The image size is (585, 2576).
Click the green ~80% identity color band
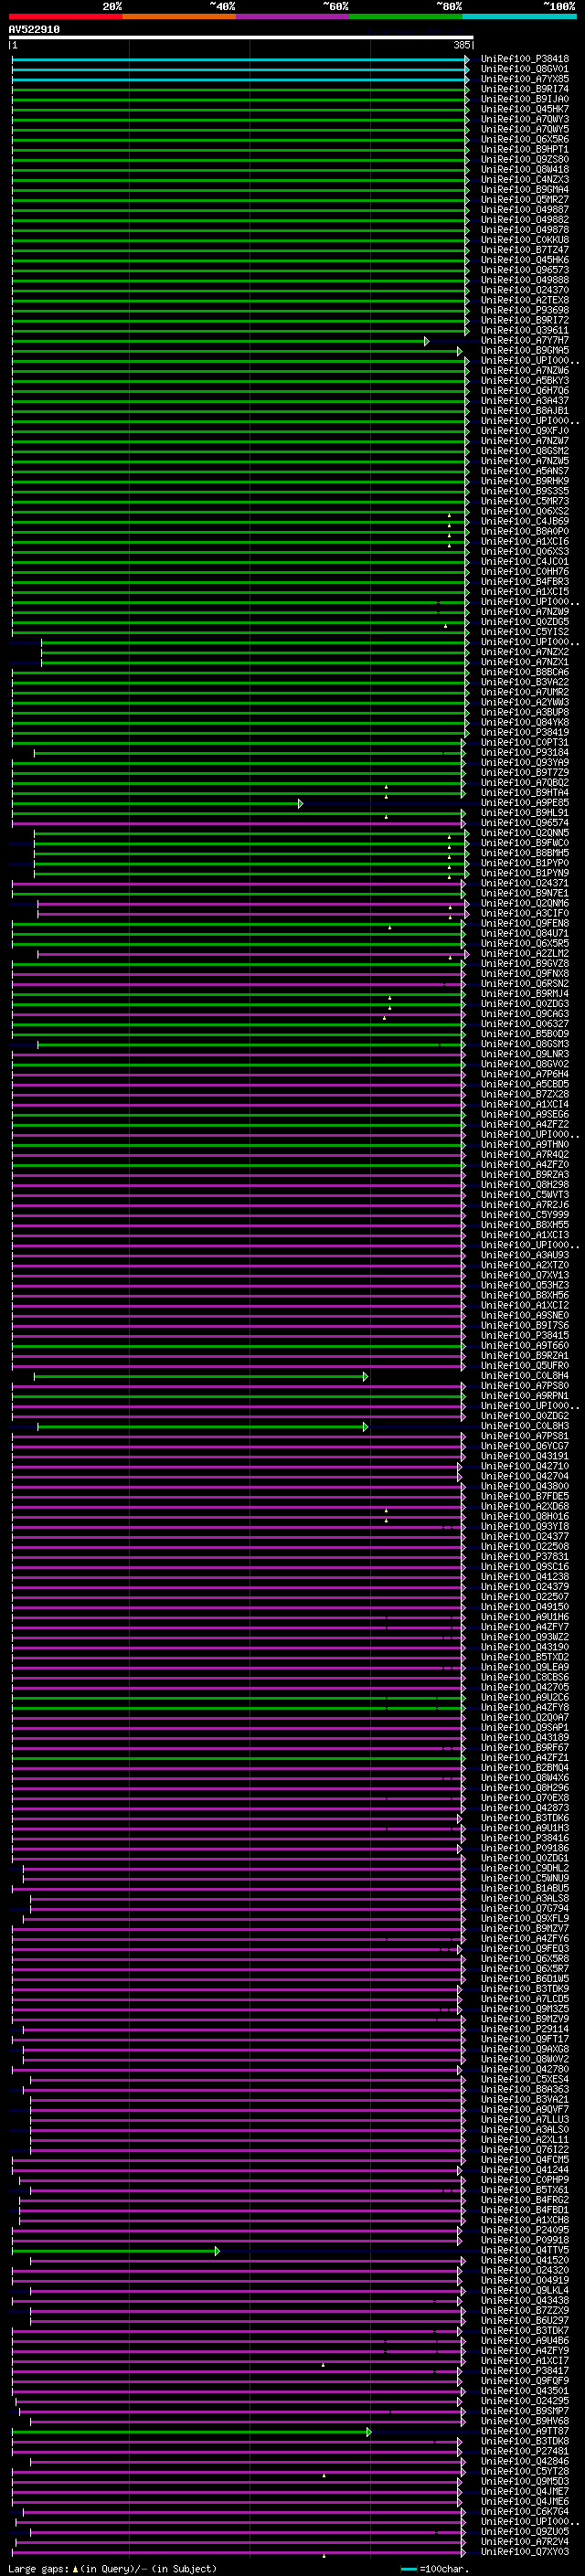point(406,16)
